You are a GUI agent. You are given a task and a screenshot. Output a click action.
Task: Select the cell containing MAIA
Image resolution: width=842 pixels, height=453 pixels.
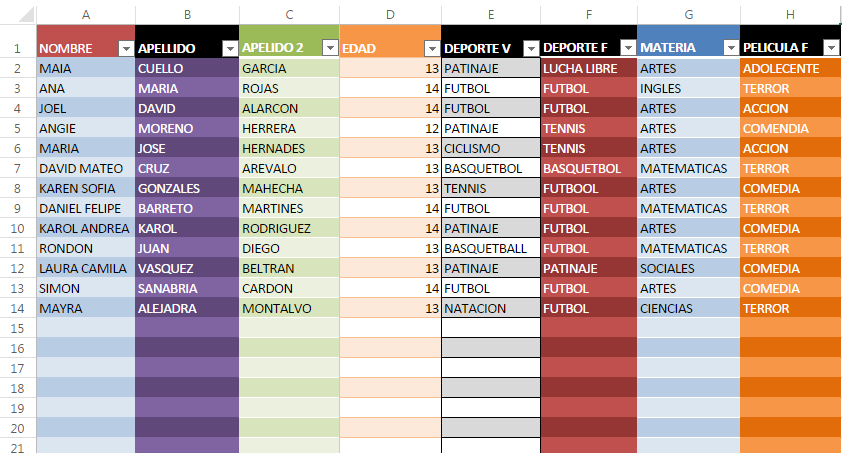pos(85,69)
